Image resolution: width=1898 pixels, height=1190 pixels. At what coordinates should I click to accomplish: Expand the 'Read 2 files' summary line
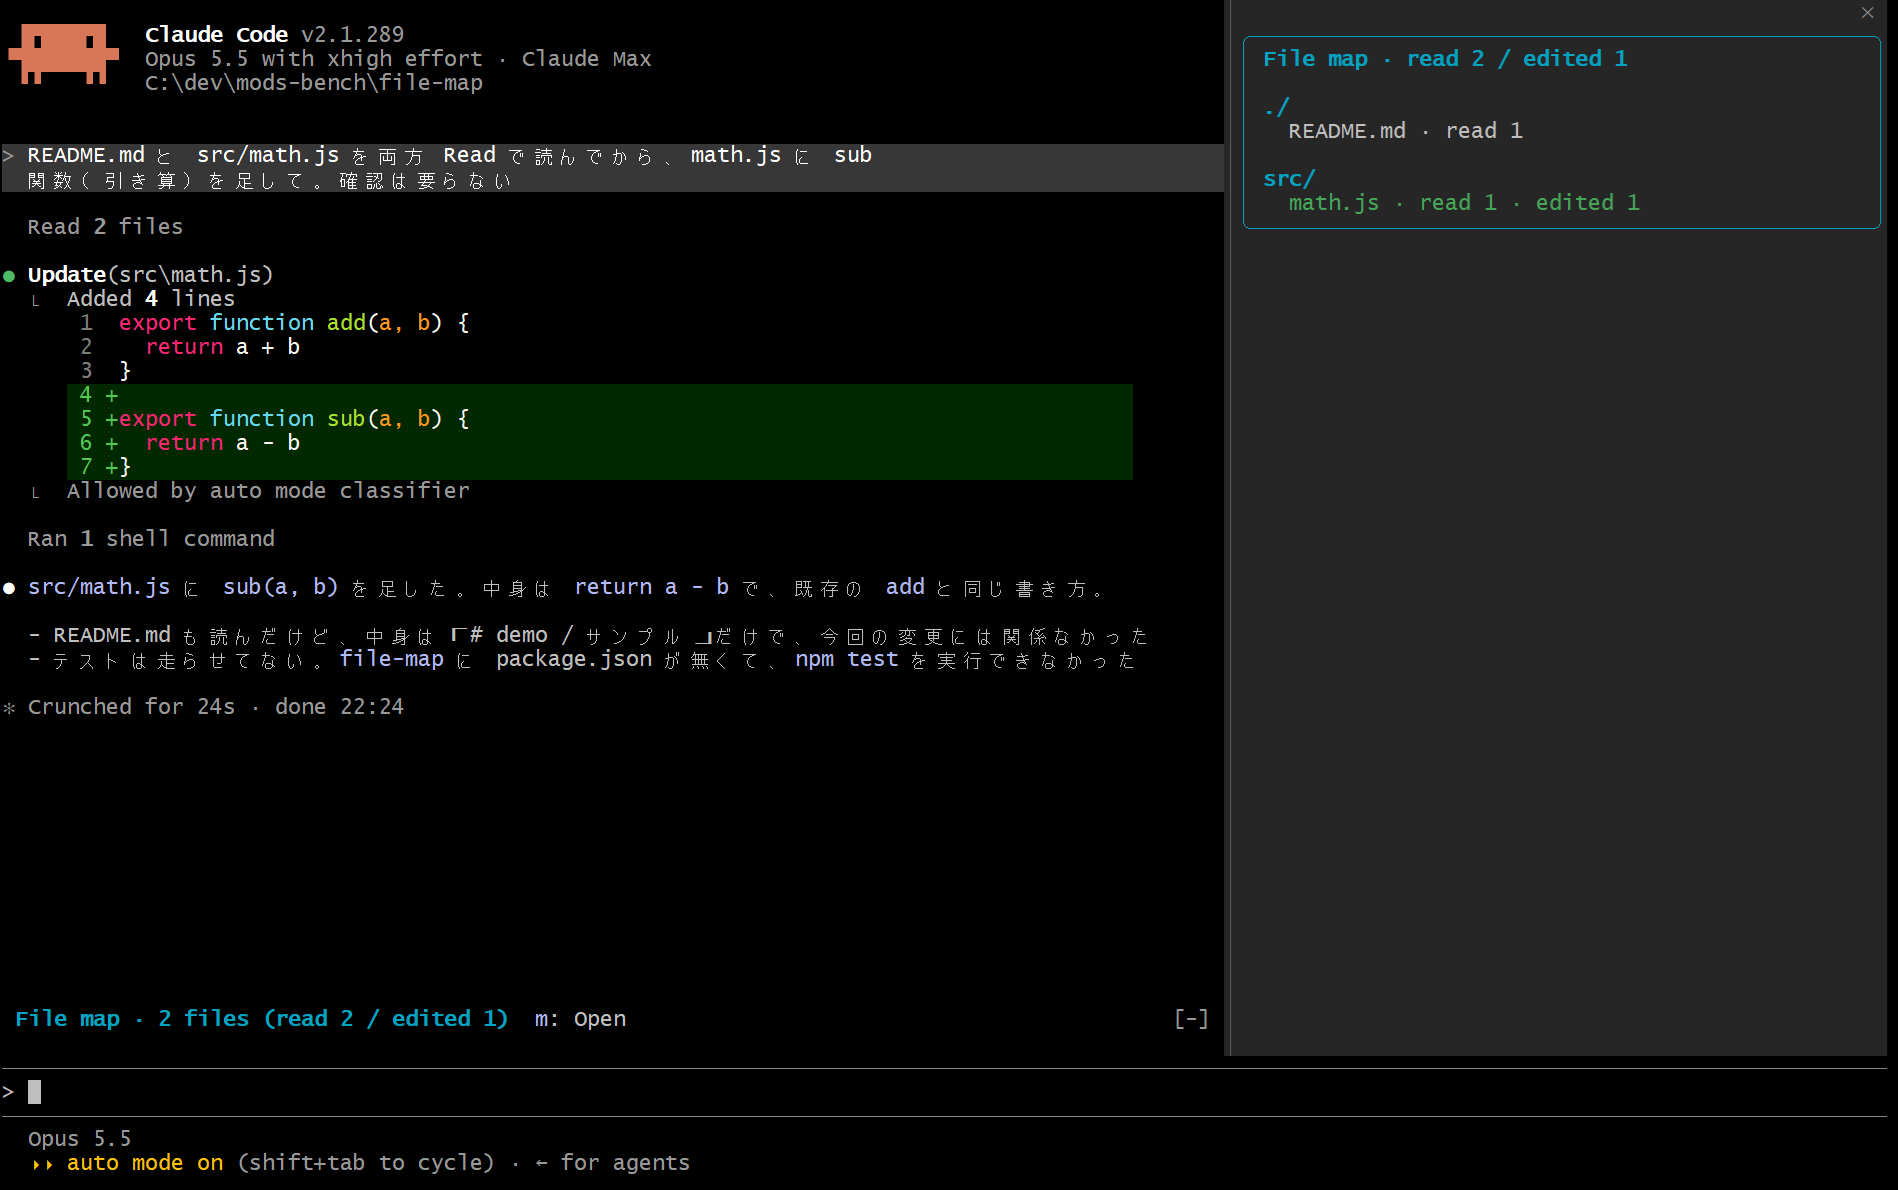click(105, 227)
